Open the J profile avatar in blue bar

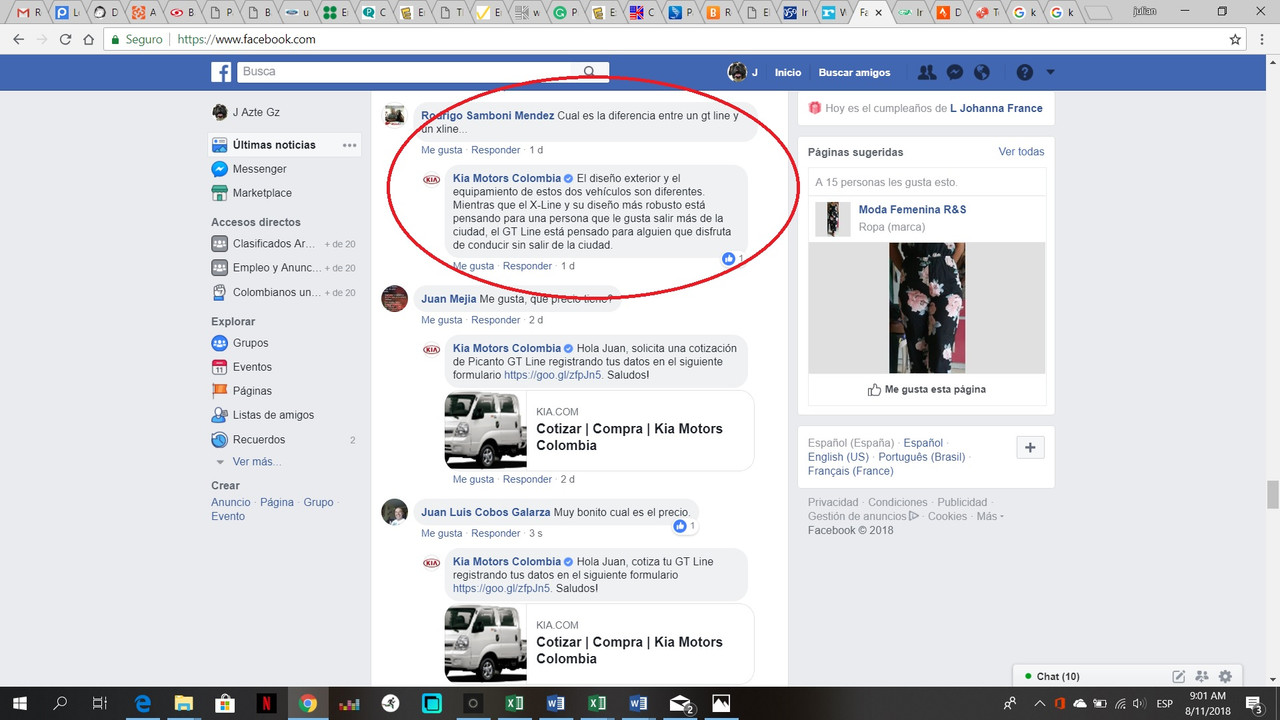[737, 72]
